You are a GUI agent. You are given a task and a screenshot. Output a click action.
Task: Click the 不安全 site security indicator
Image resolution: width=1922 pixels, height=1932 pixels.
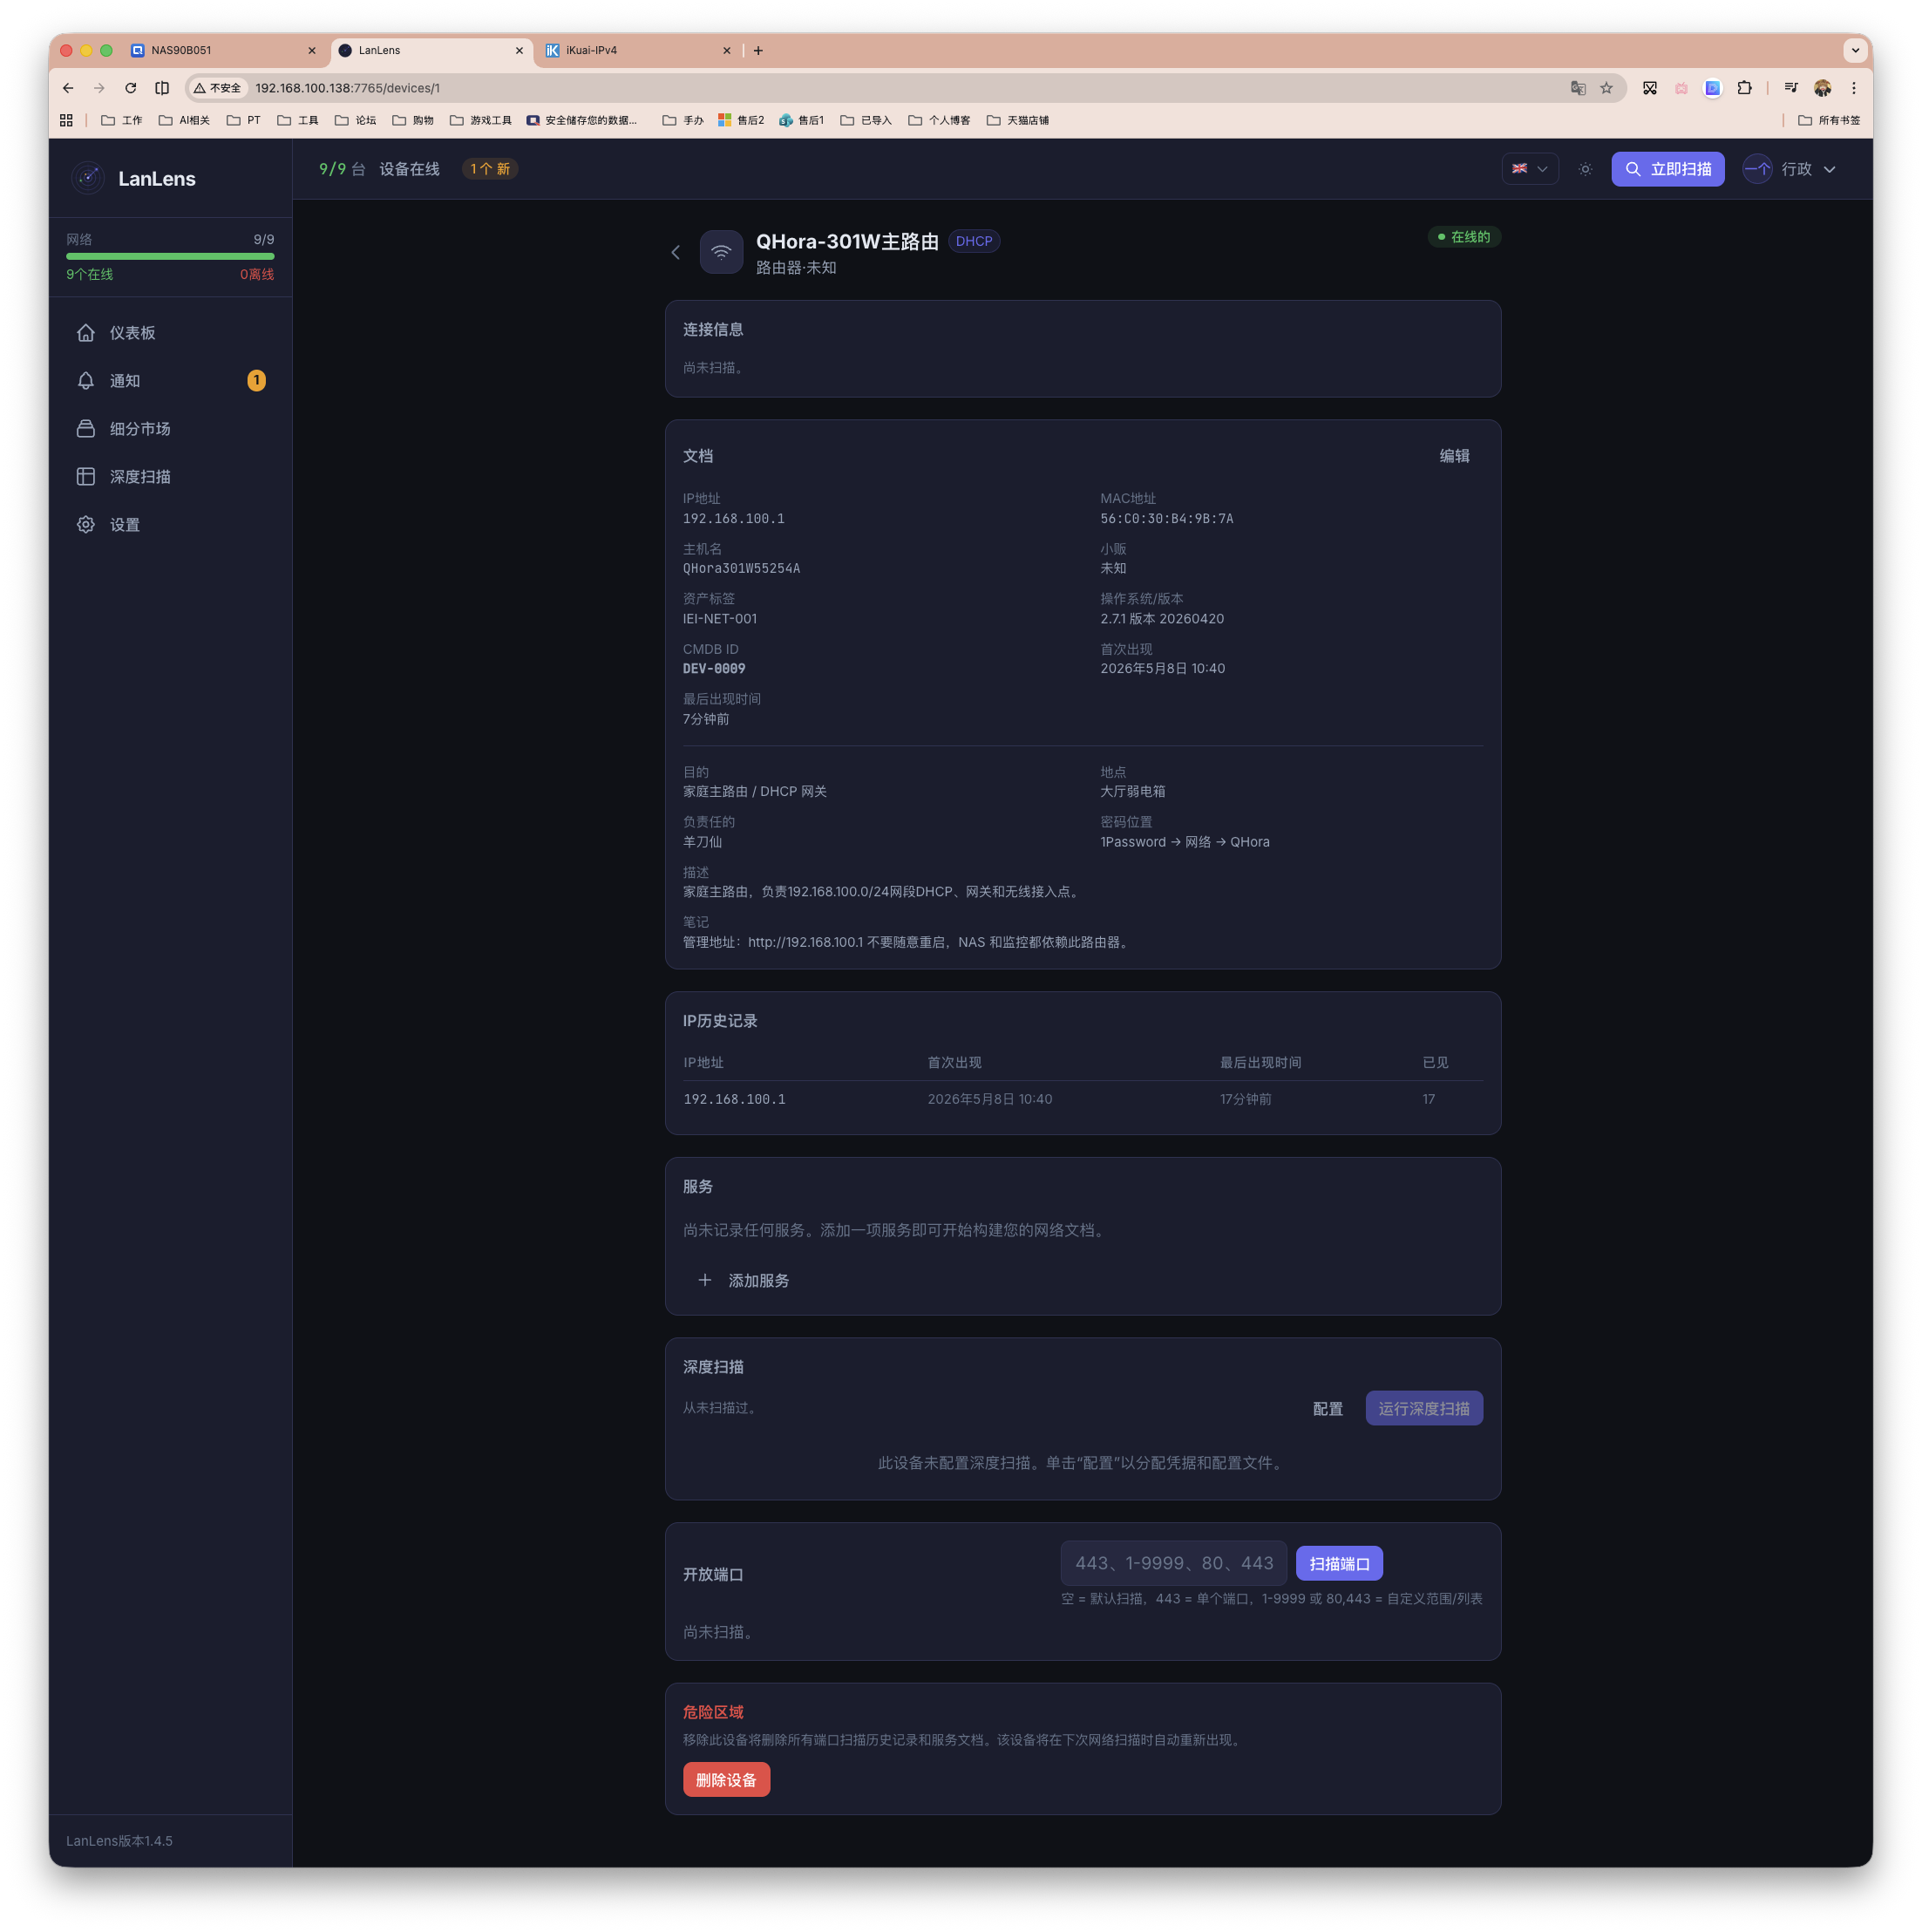pyautogui.click(x=218, y=88)
